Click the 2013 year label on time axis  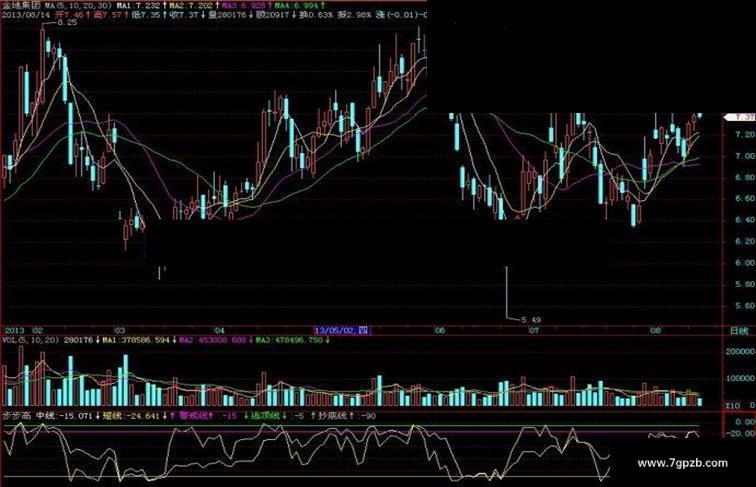point(14,330)
